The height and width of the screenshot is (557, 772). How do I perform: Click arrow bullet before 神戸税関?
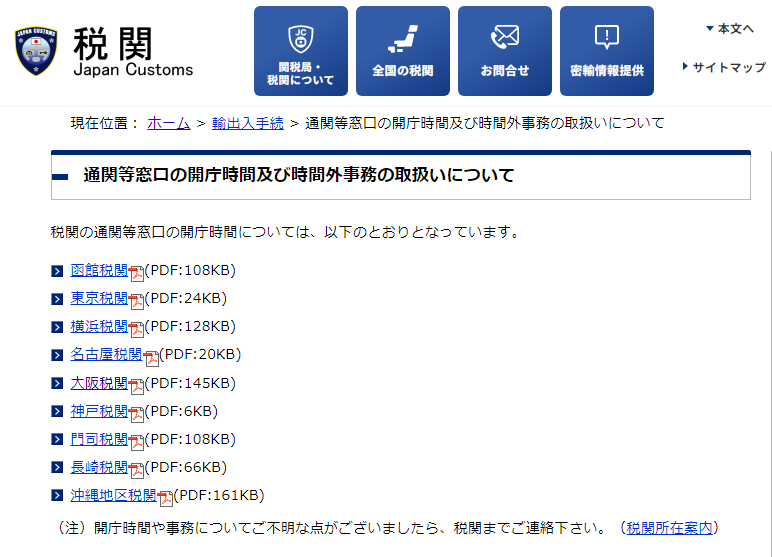click(x=57, y=411)
